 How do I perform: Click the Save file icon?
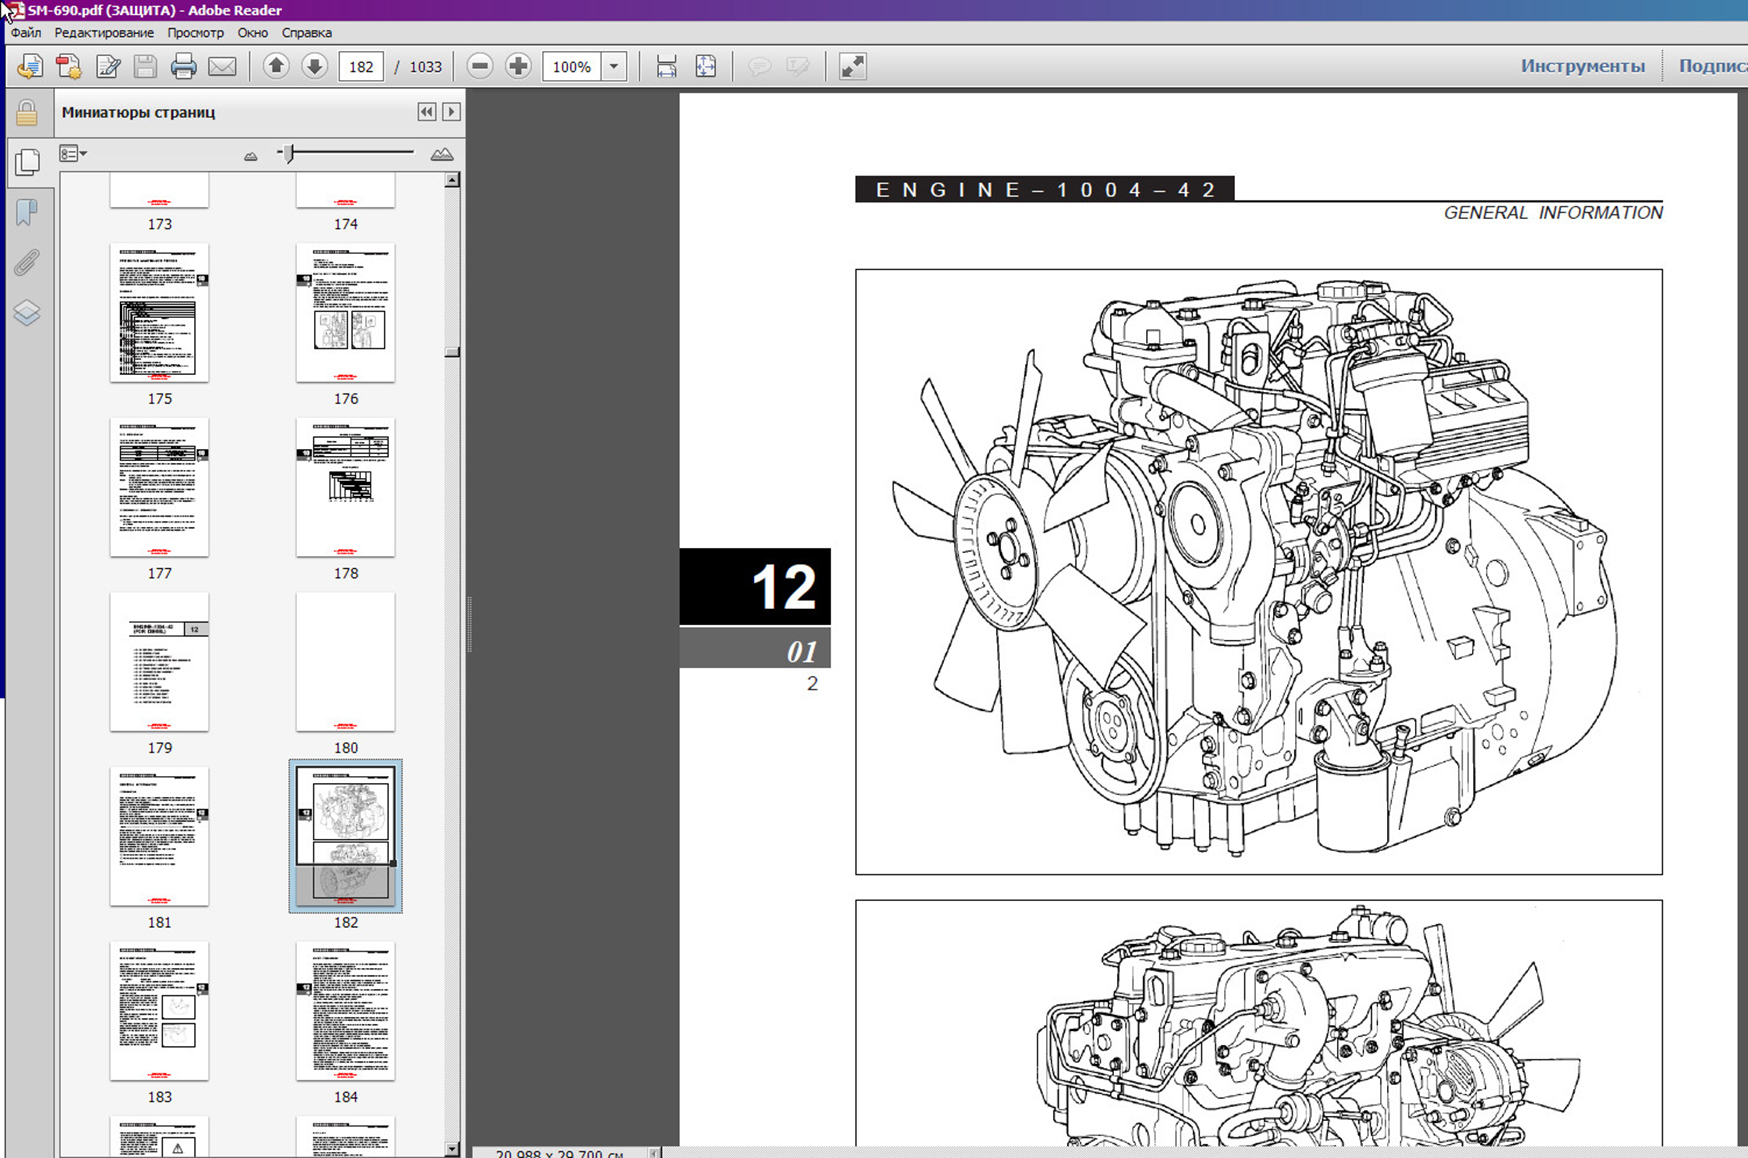pyautogui.click(x=145, y=67)
